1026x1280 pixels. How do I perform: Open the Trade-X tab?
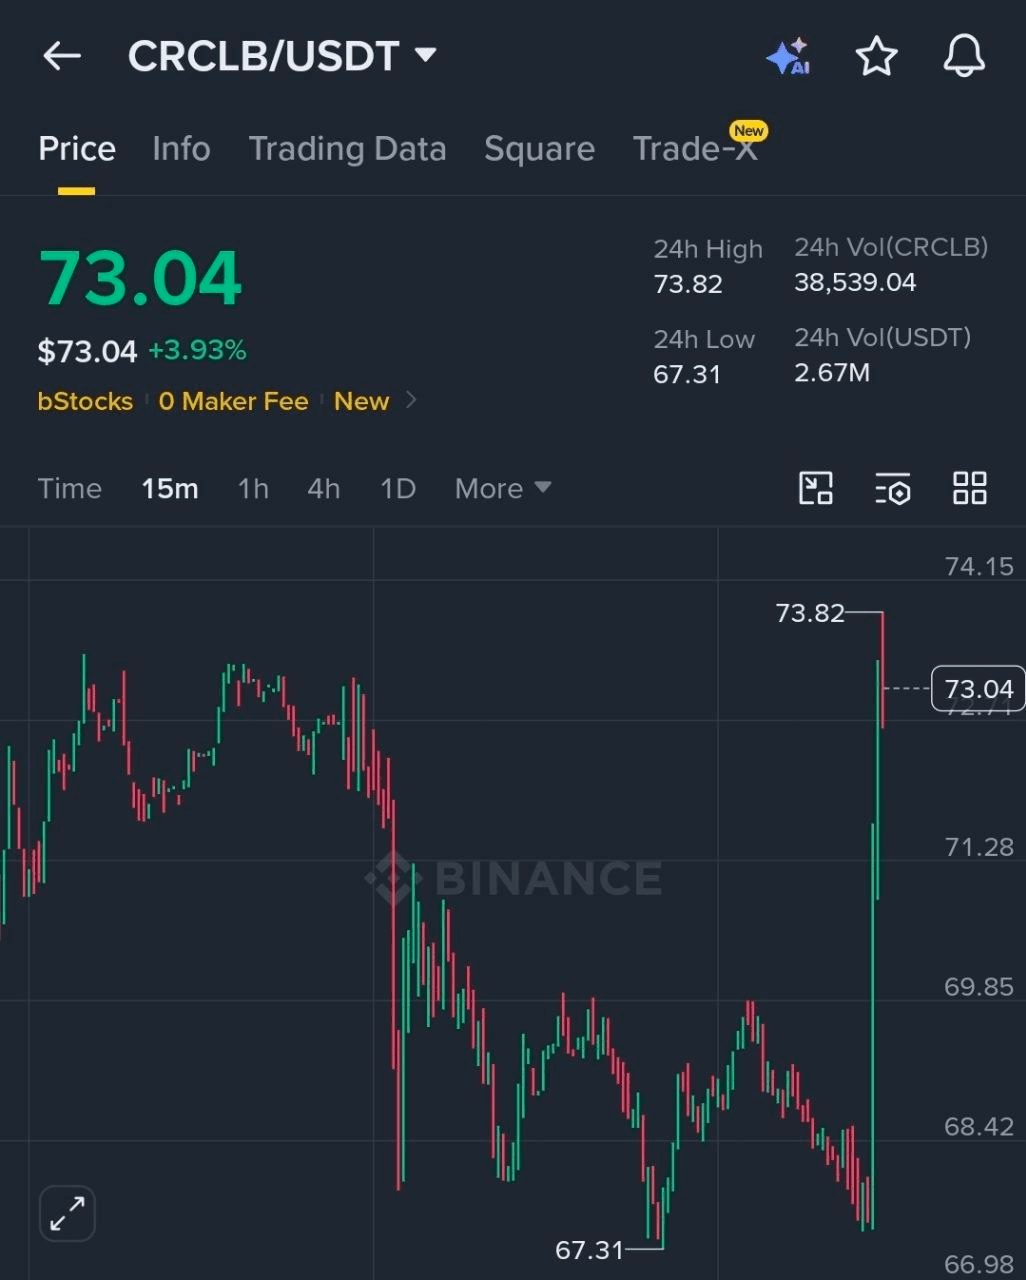(695, 149)
